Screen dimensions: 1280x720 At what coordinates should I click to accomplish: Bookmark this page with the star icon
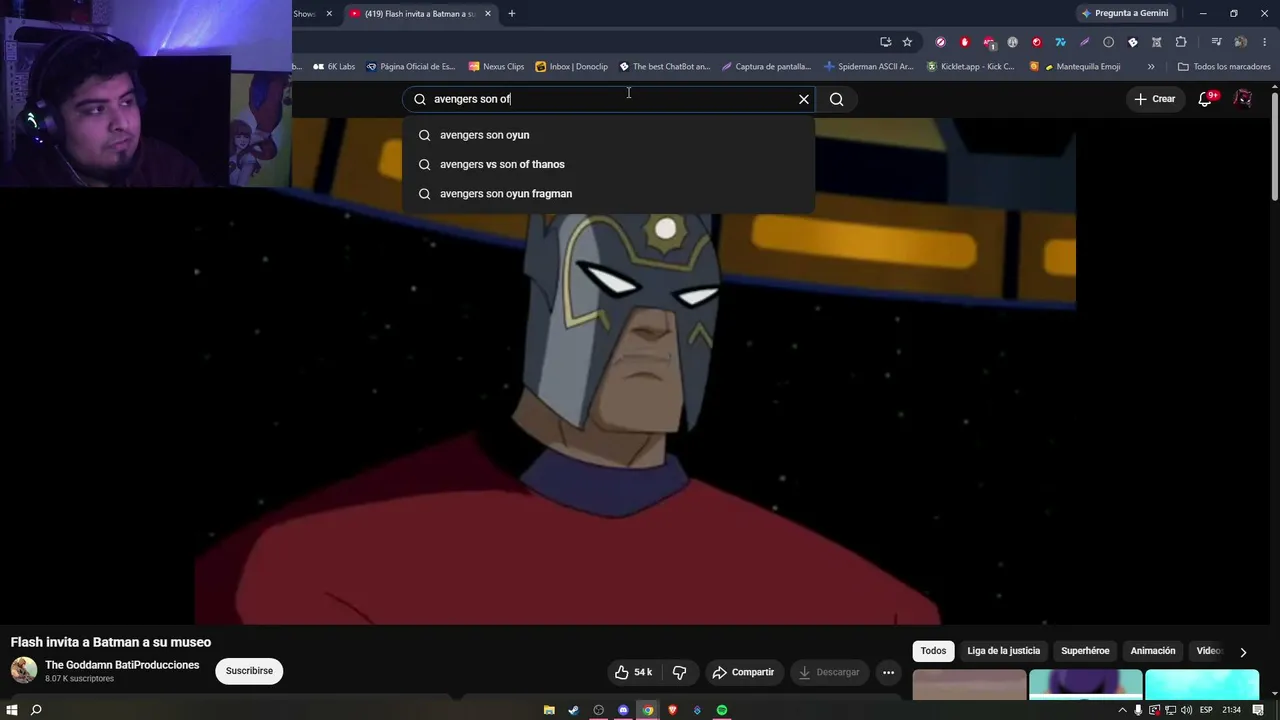pos(907,42)
